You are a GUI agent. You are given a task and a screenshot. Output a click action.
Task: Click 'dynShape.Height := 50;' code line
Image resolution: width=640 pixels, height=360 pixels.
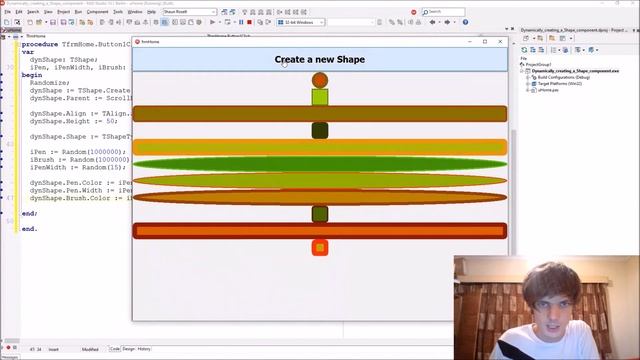pyautogui.click(x=73, y=121)
